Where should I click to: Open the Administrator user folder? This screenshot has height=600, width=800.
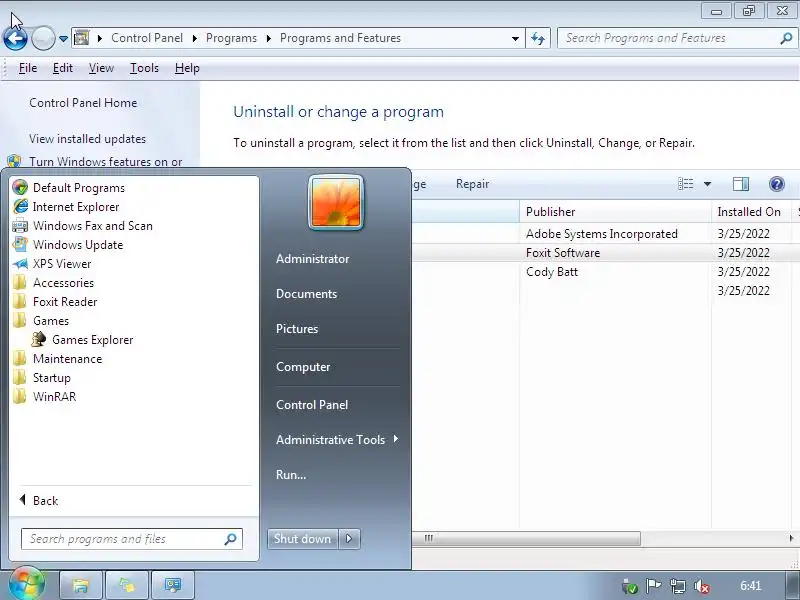[312, 259]
